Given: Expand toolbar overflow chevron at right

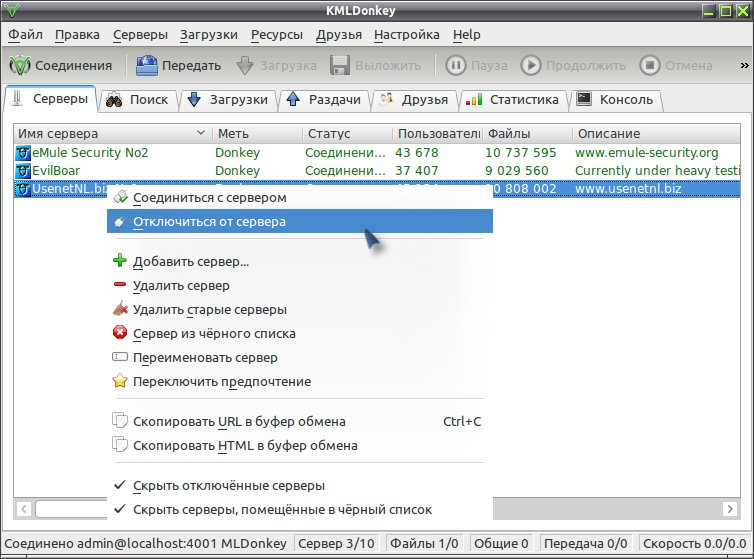Looking at the screenshot, I should point(744,65).
